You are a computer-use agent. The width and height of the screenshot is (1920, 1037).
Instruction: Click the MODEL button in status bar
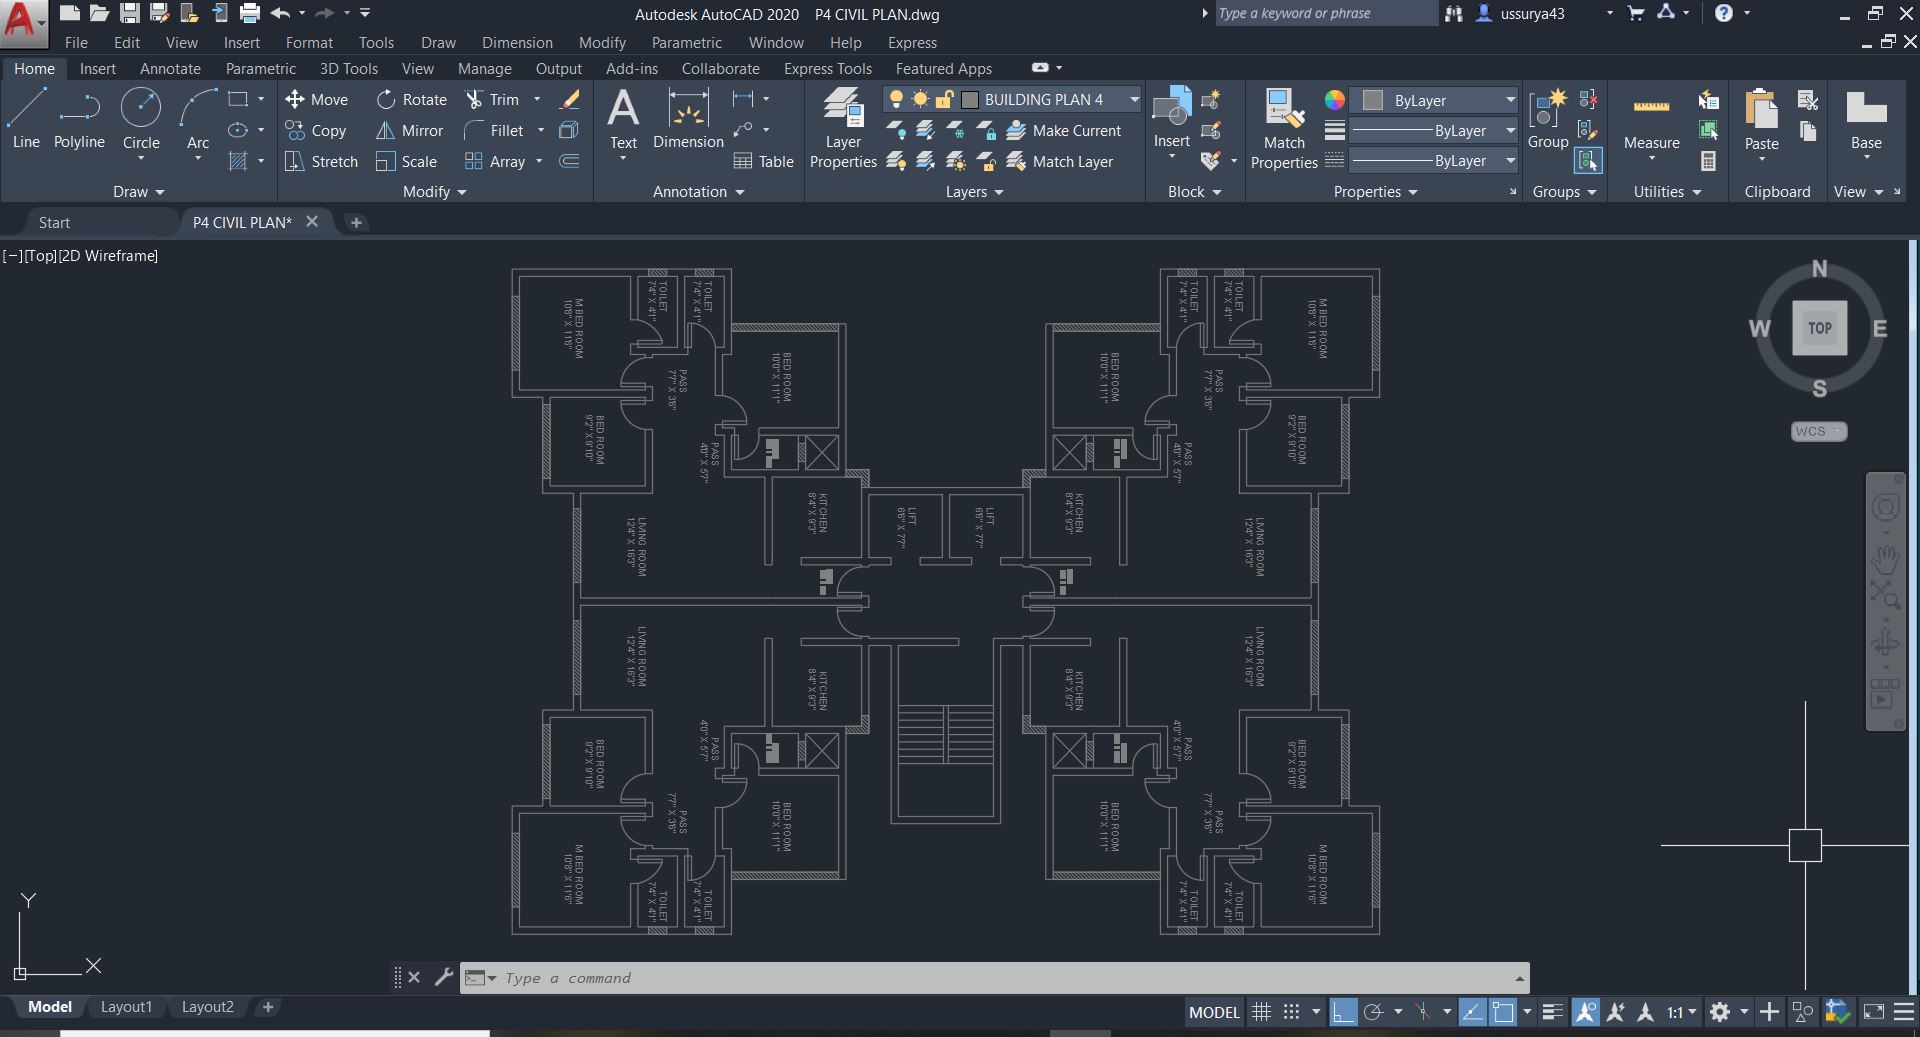tap(1214, 1012)
